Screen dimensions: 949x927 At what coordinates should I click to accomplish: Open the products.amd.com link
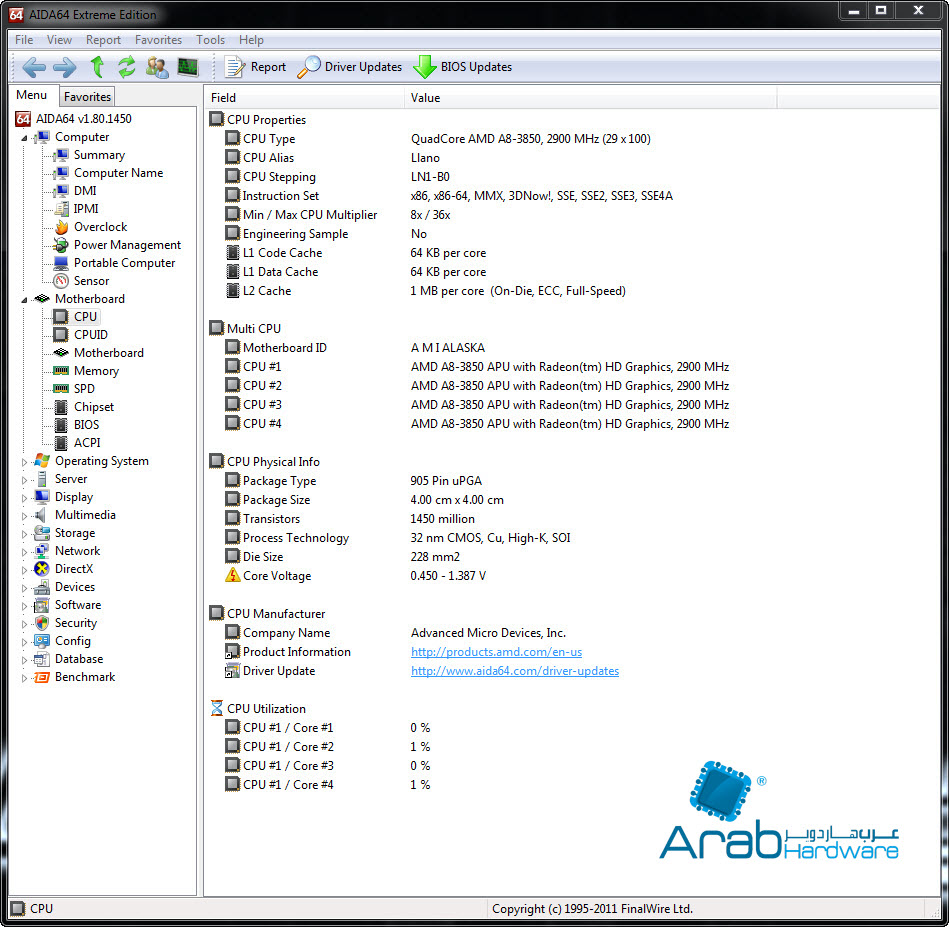pos(496,652)
